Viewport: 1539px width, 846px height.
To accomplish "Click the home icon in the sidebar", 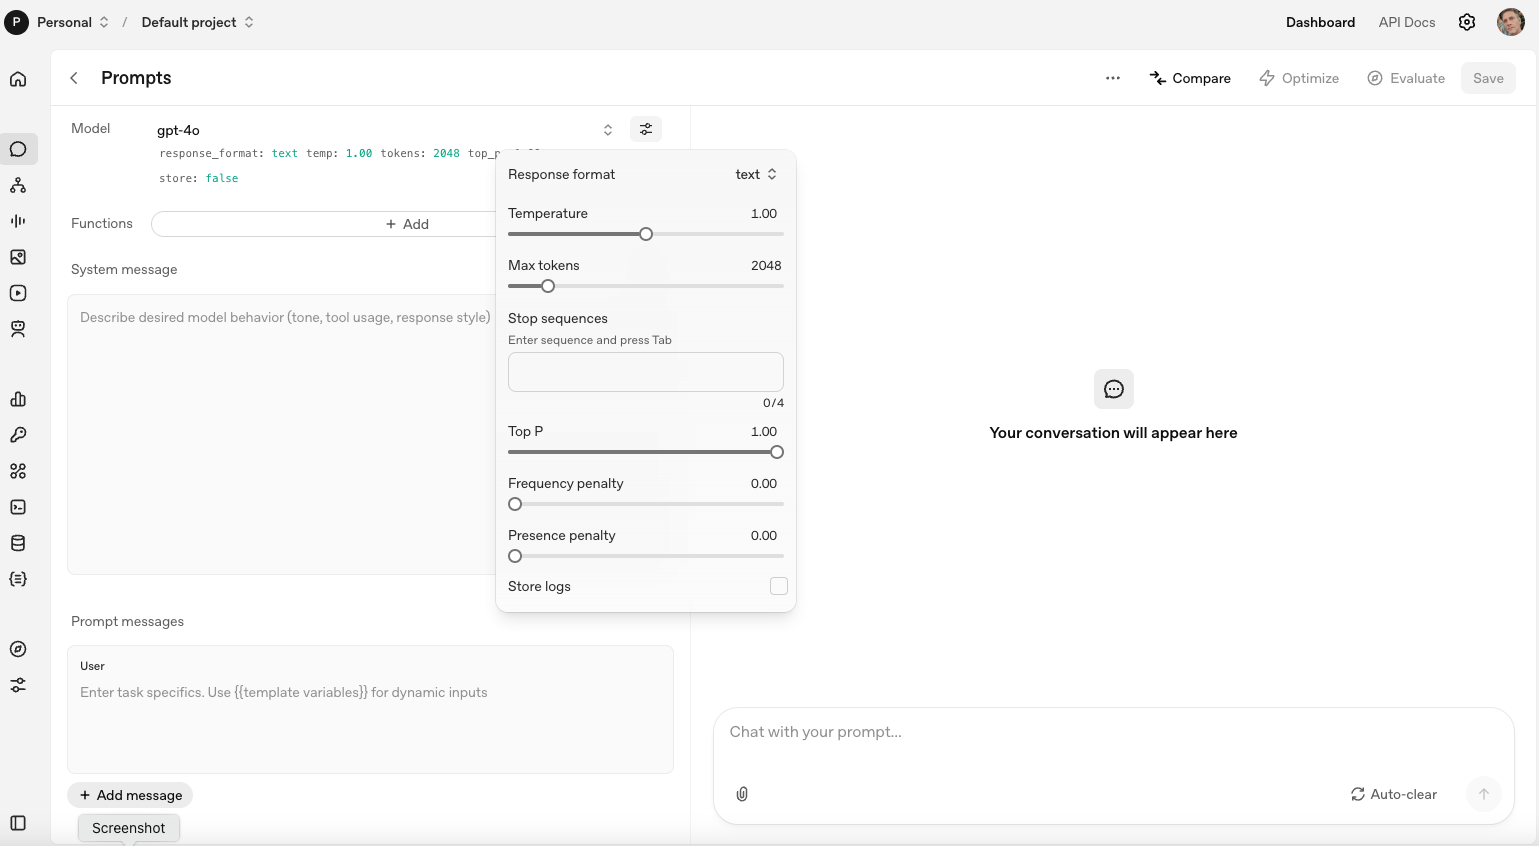I will tap(18, 79).
